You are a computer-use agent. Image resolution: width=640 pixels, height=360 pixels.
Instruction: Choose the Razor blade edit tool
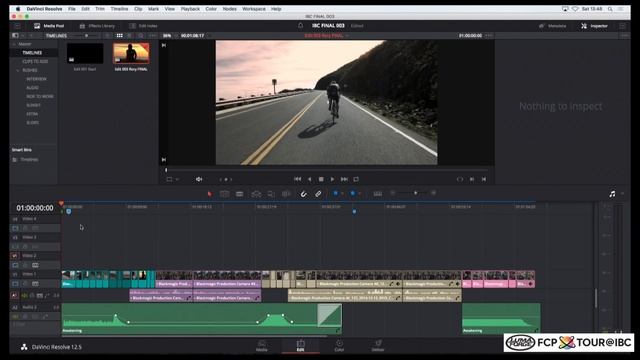pyautogui.click(x=240, y=194)
